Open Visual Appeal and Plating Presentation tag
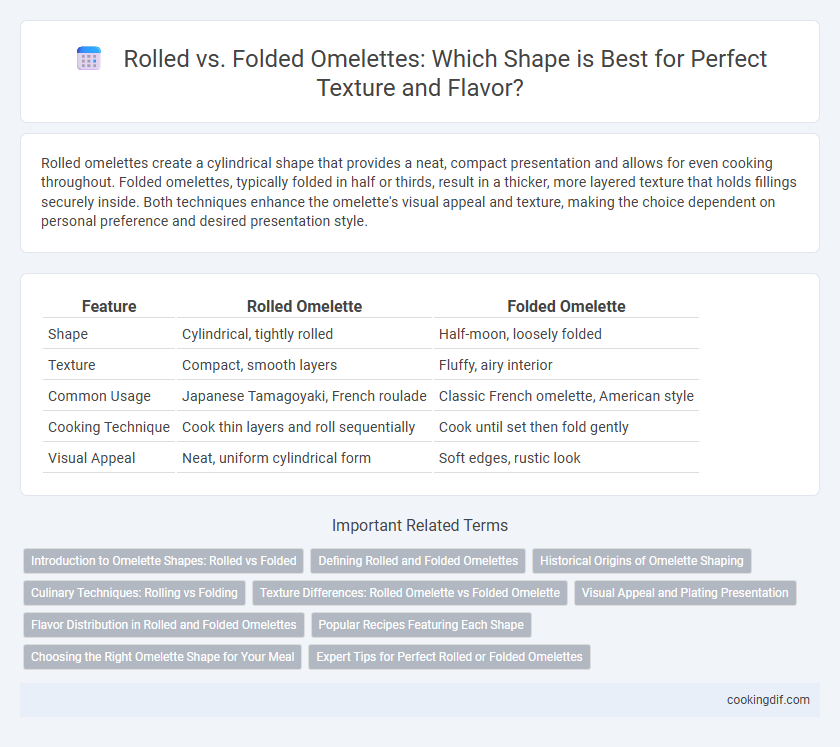 pyautogui.click(x=685, y=593)
